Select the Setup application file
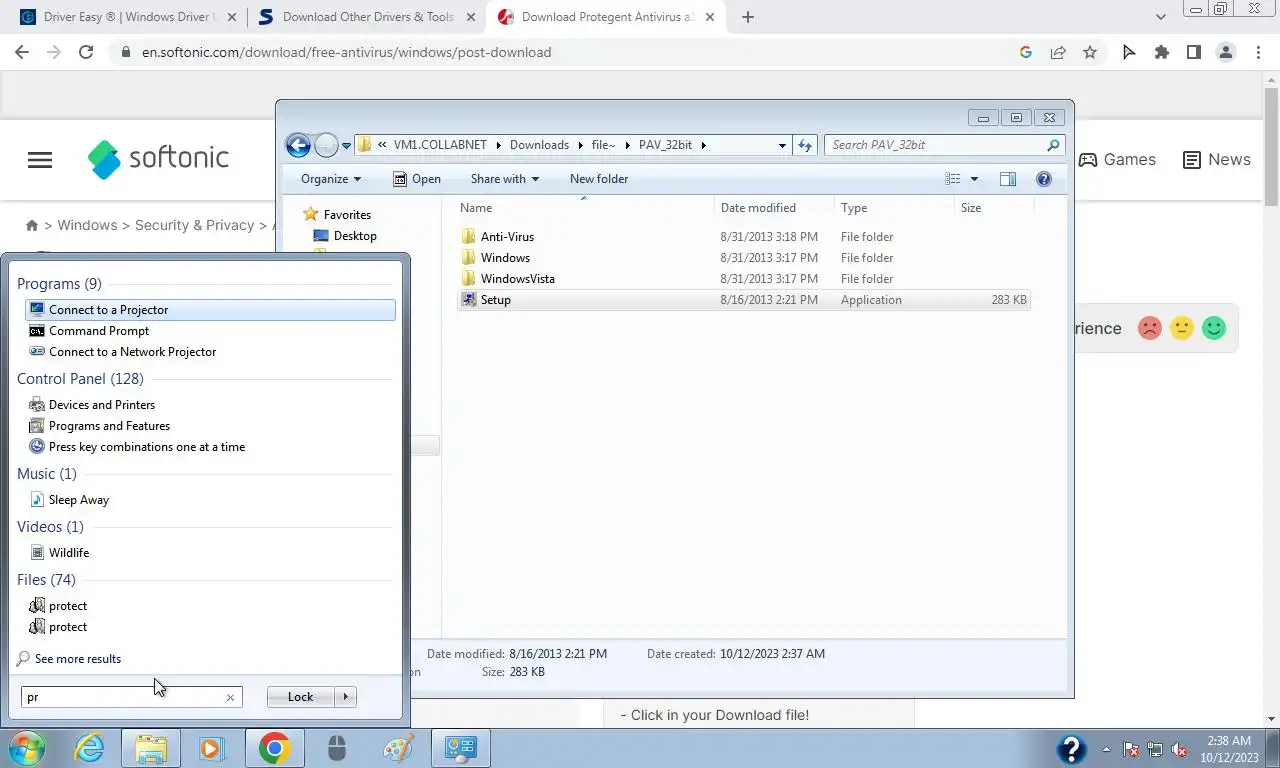The height and width of the screenshot is (768, 1280). coord(495,300)
